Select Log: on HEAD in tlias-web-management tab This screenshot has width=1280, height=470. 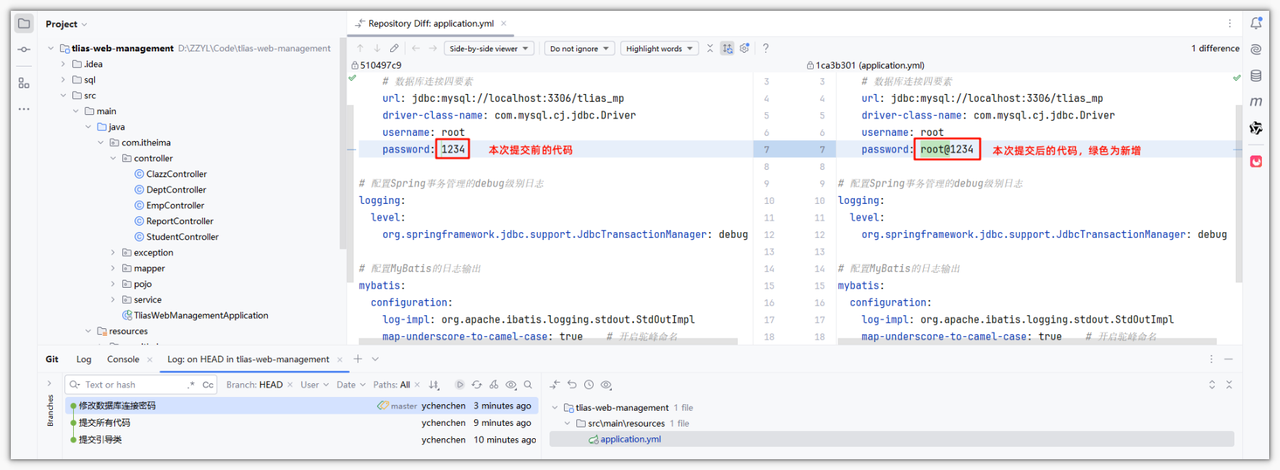pos(247,359)
